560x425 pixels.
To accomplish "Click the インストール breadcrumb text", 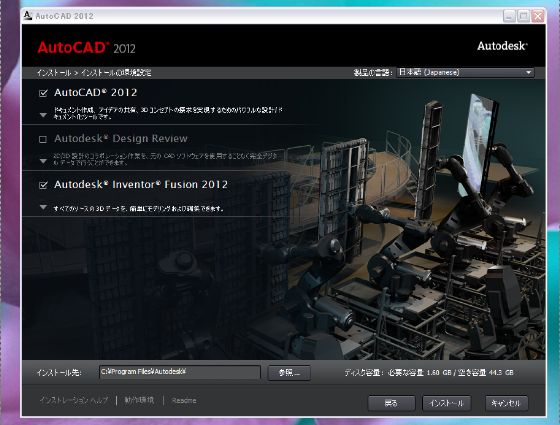I will click(54, 73).
